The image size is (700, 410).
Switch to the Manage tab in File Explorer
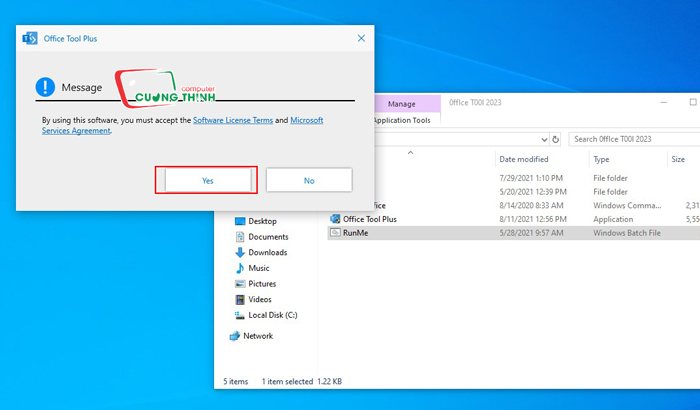tap(401, 104)
